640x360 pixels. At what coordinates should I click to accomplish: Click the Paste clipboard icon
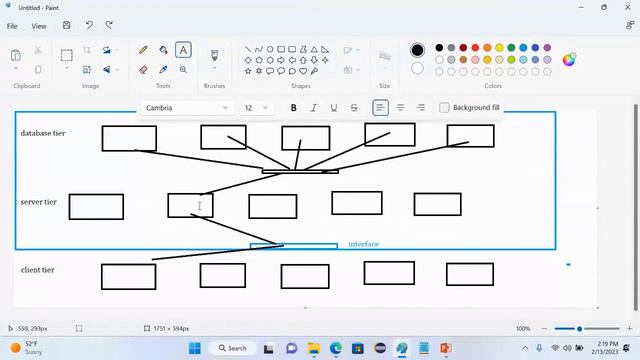tap(16, 55)
